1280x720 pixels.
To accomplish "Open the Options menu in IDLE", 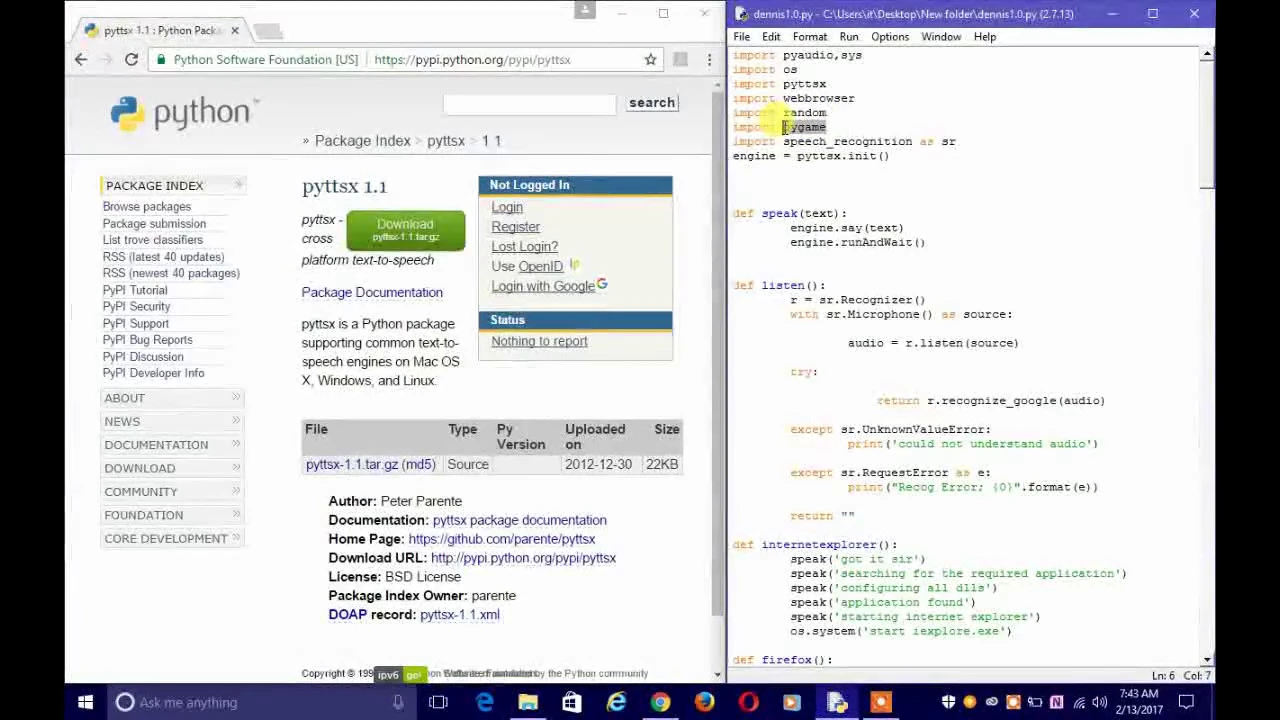I will coord(890,37).
